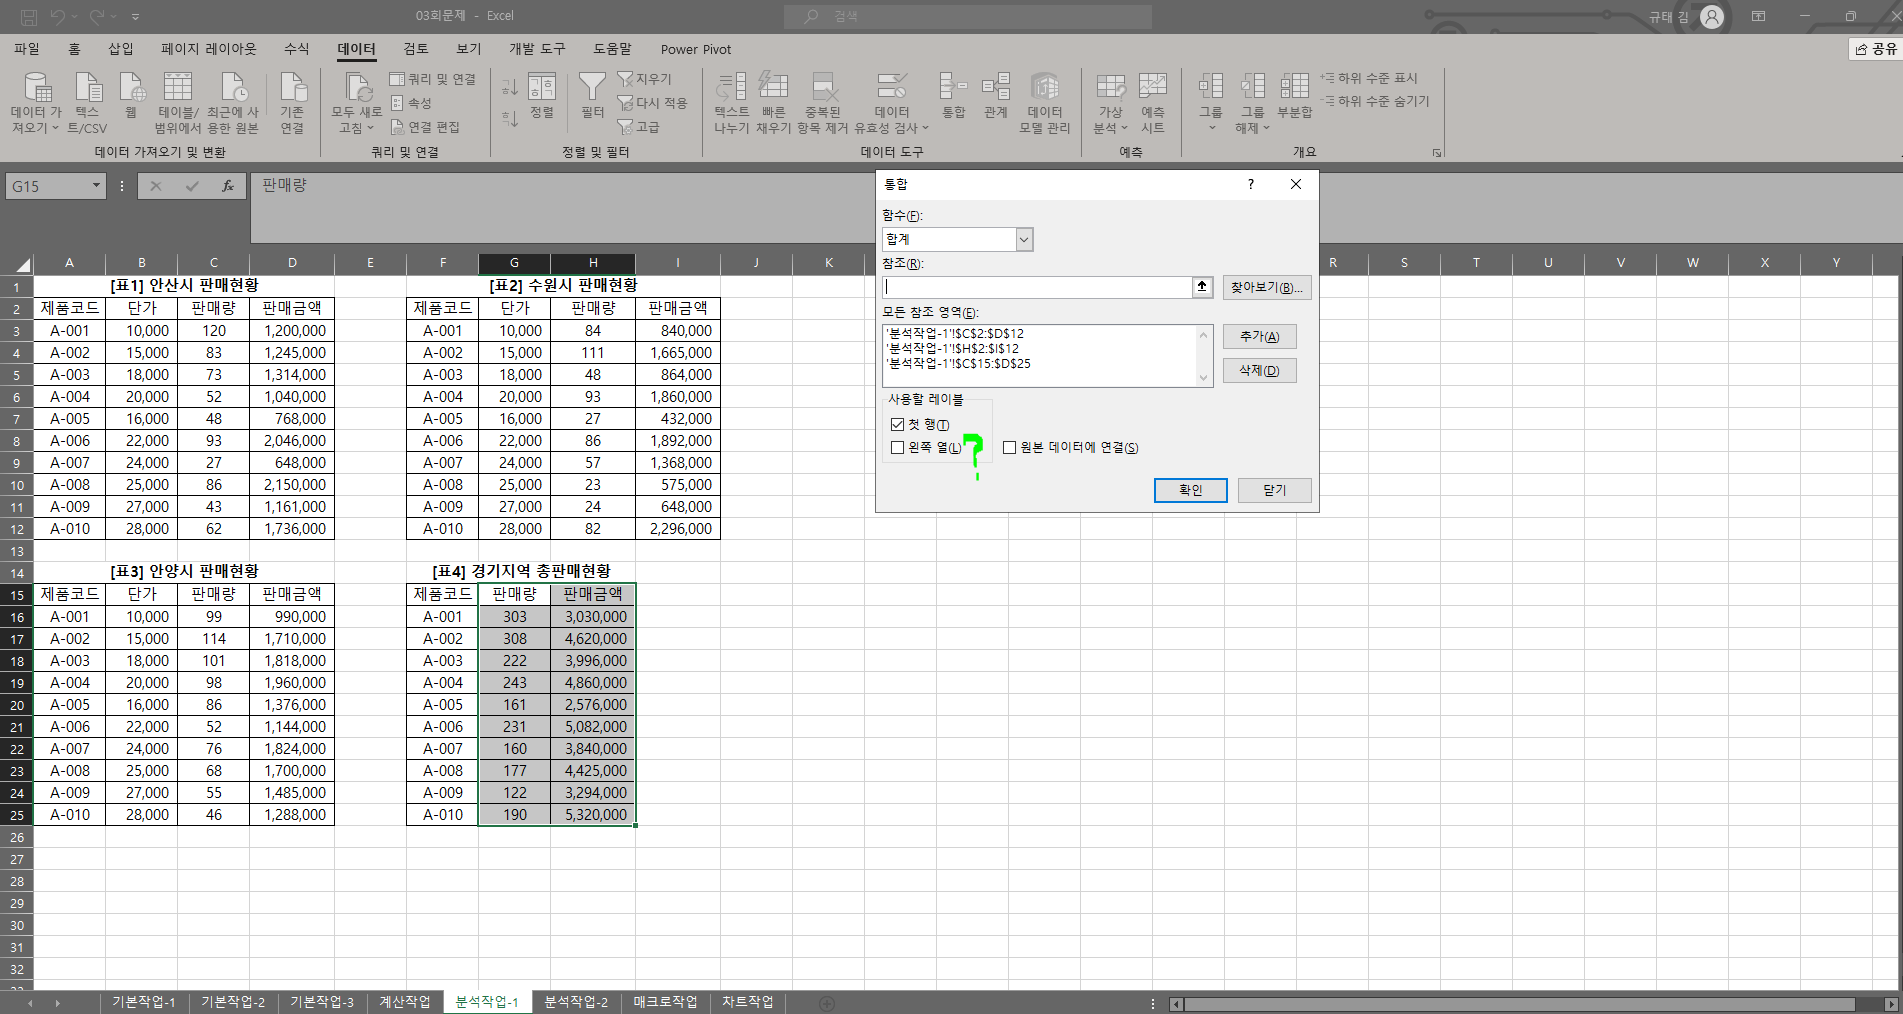Enable 원본 데이터에 연결 checkbox
The width and height of the screenshot is (1903, 1014).
point(1009,448)
